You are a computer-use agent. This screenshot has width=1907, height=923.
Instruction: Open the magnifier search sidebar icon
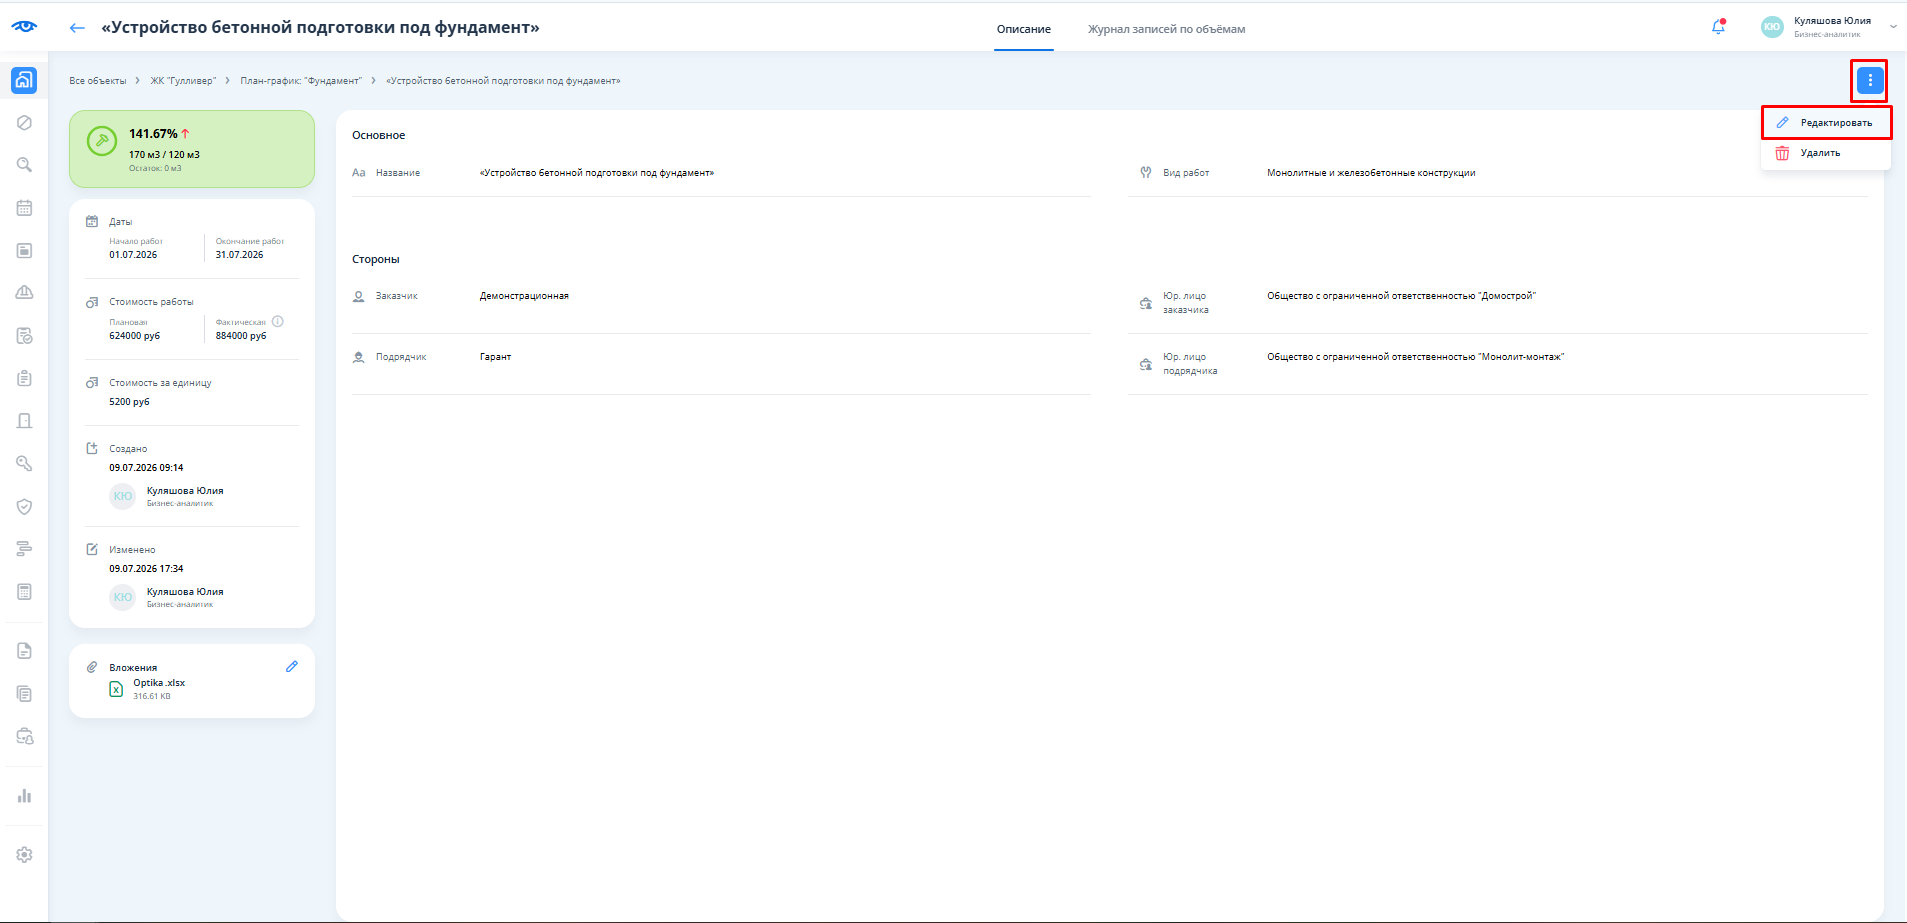pyautogui.click(x=24, y=165)
